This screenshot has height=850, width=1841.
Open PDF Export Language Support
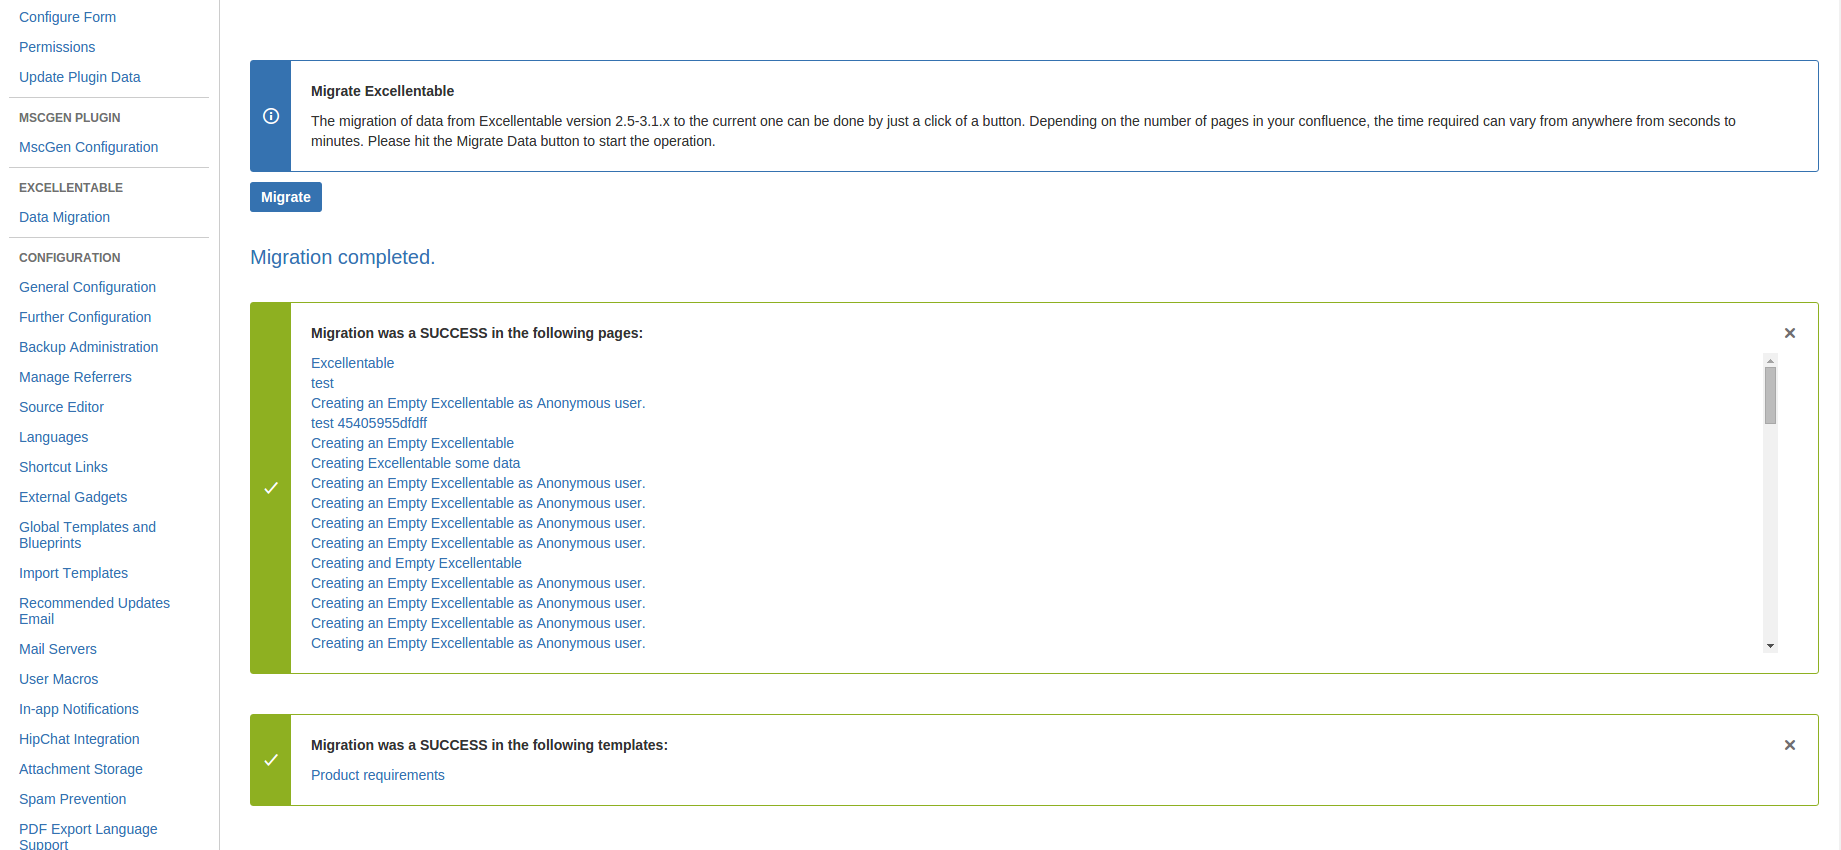coord(88,836)
